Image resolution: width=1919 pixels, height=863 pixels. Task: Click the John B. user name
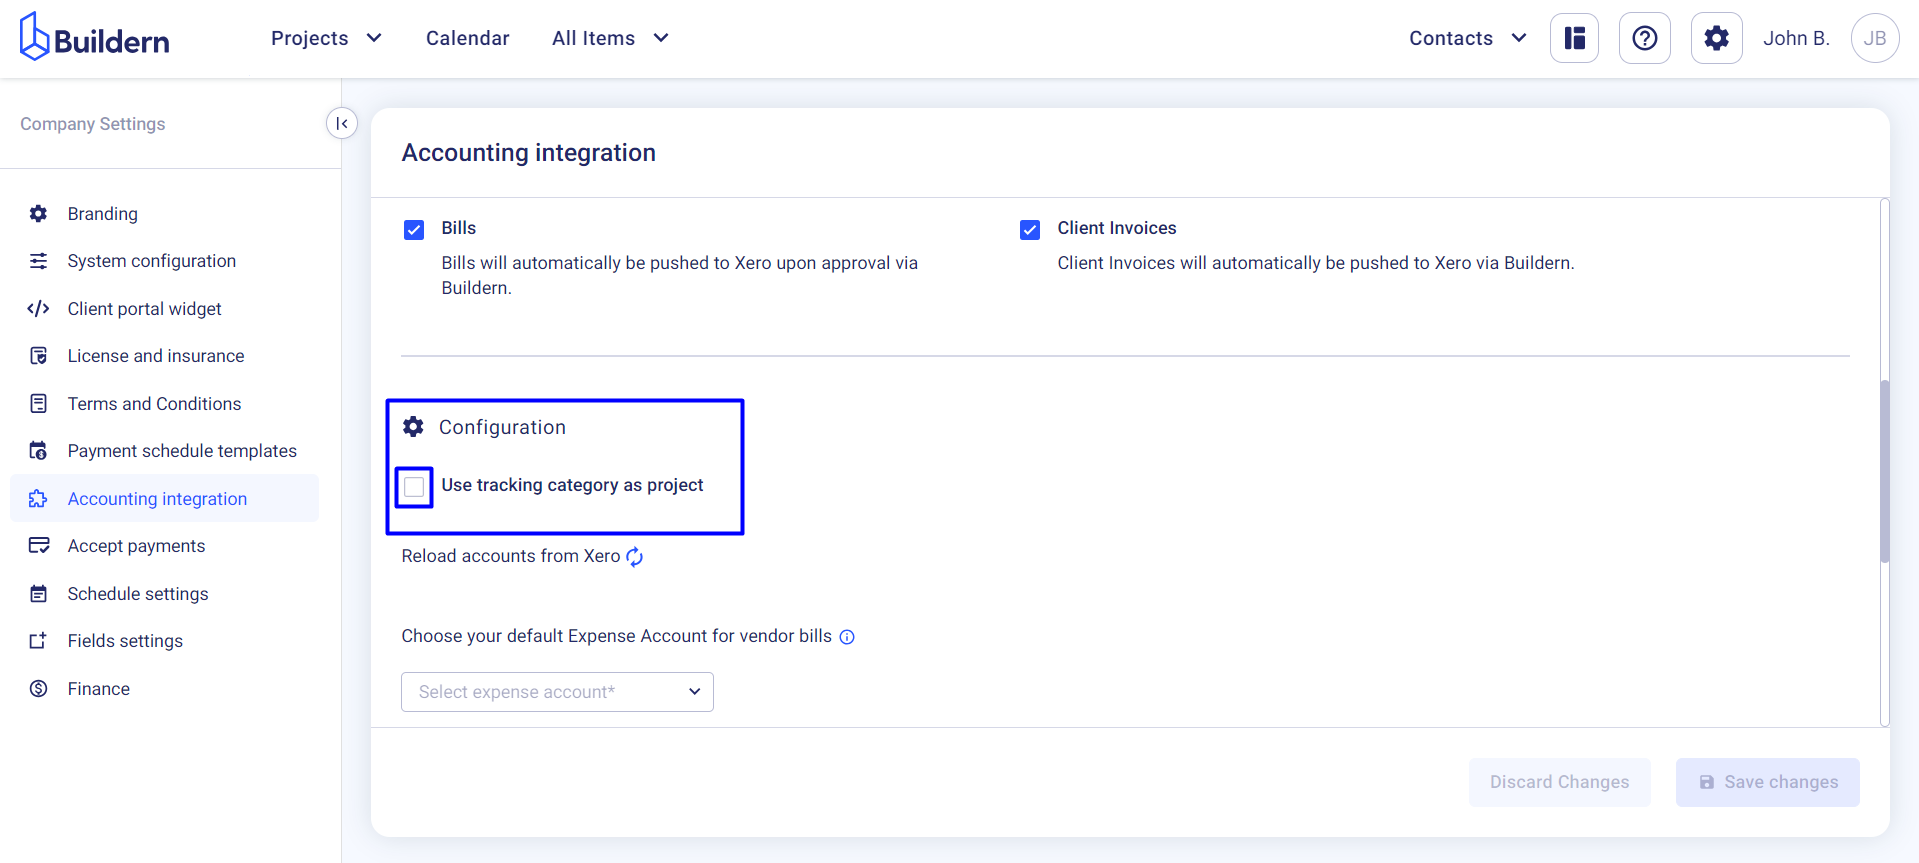pos(1796,38)
